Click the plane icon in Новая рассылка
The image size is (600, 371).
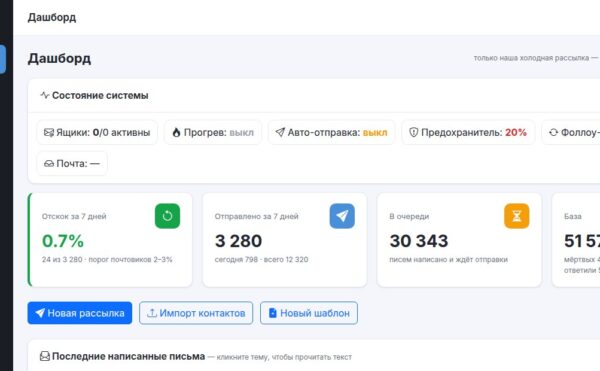pyautogui.click(x=40, y=313)
